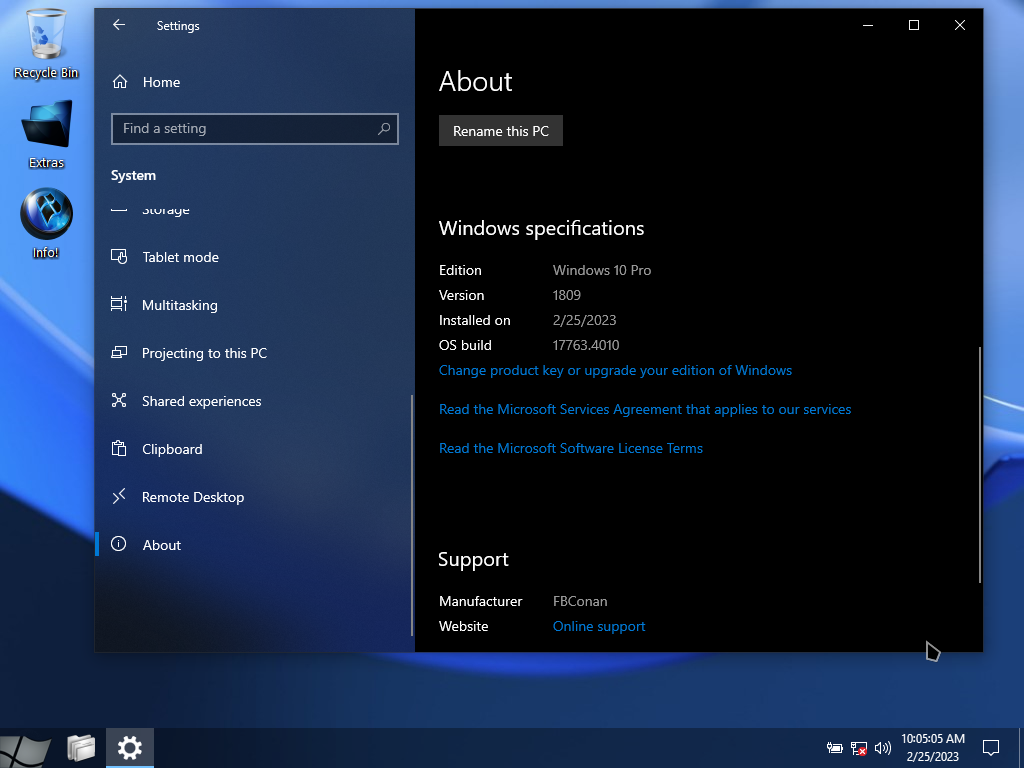Select the Extras folder on desktop

click(x=46, y=135)
